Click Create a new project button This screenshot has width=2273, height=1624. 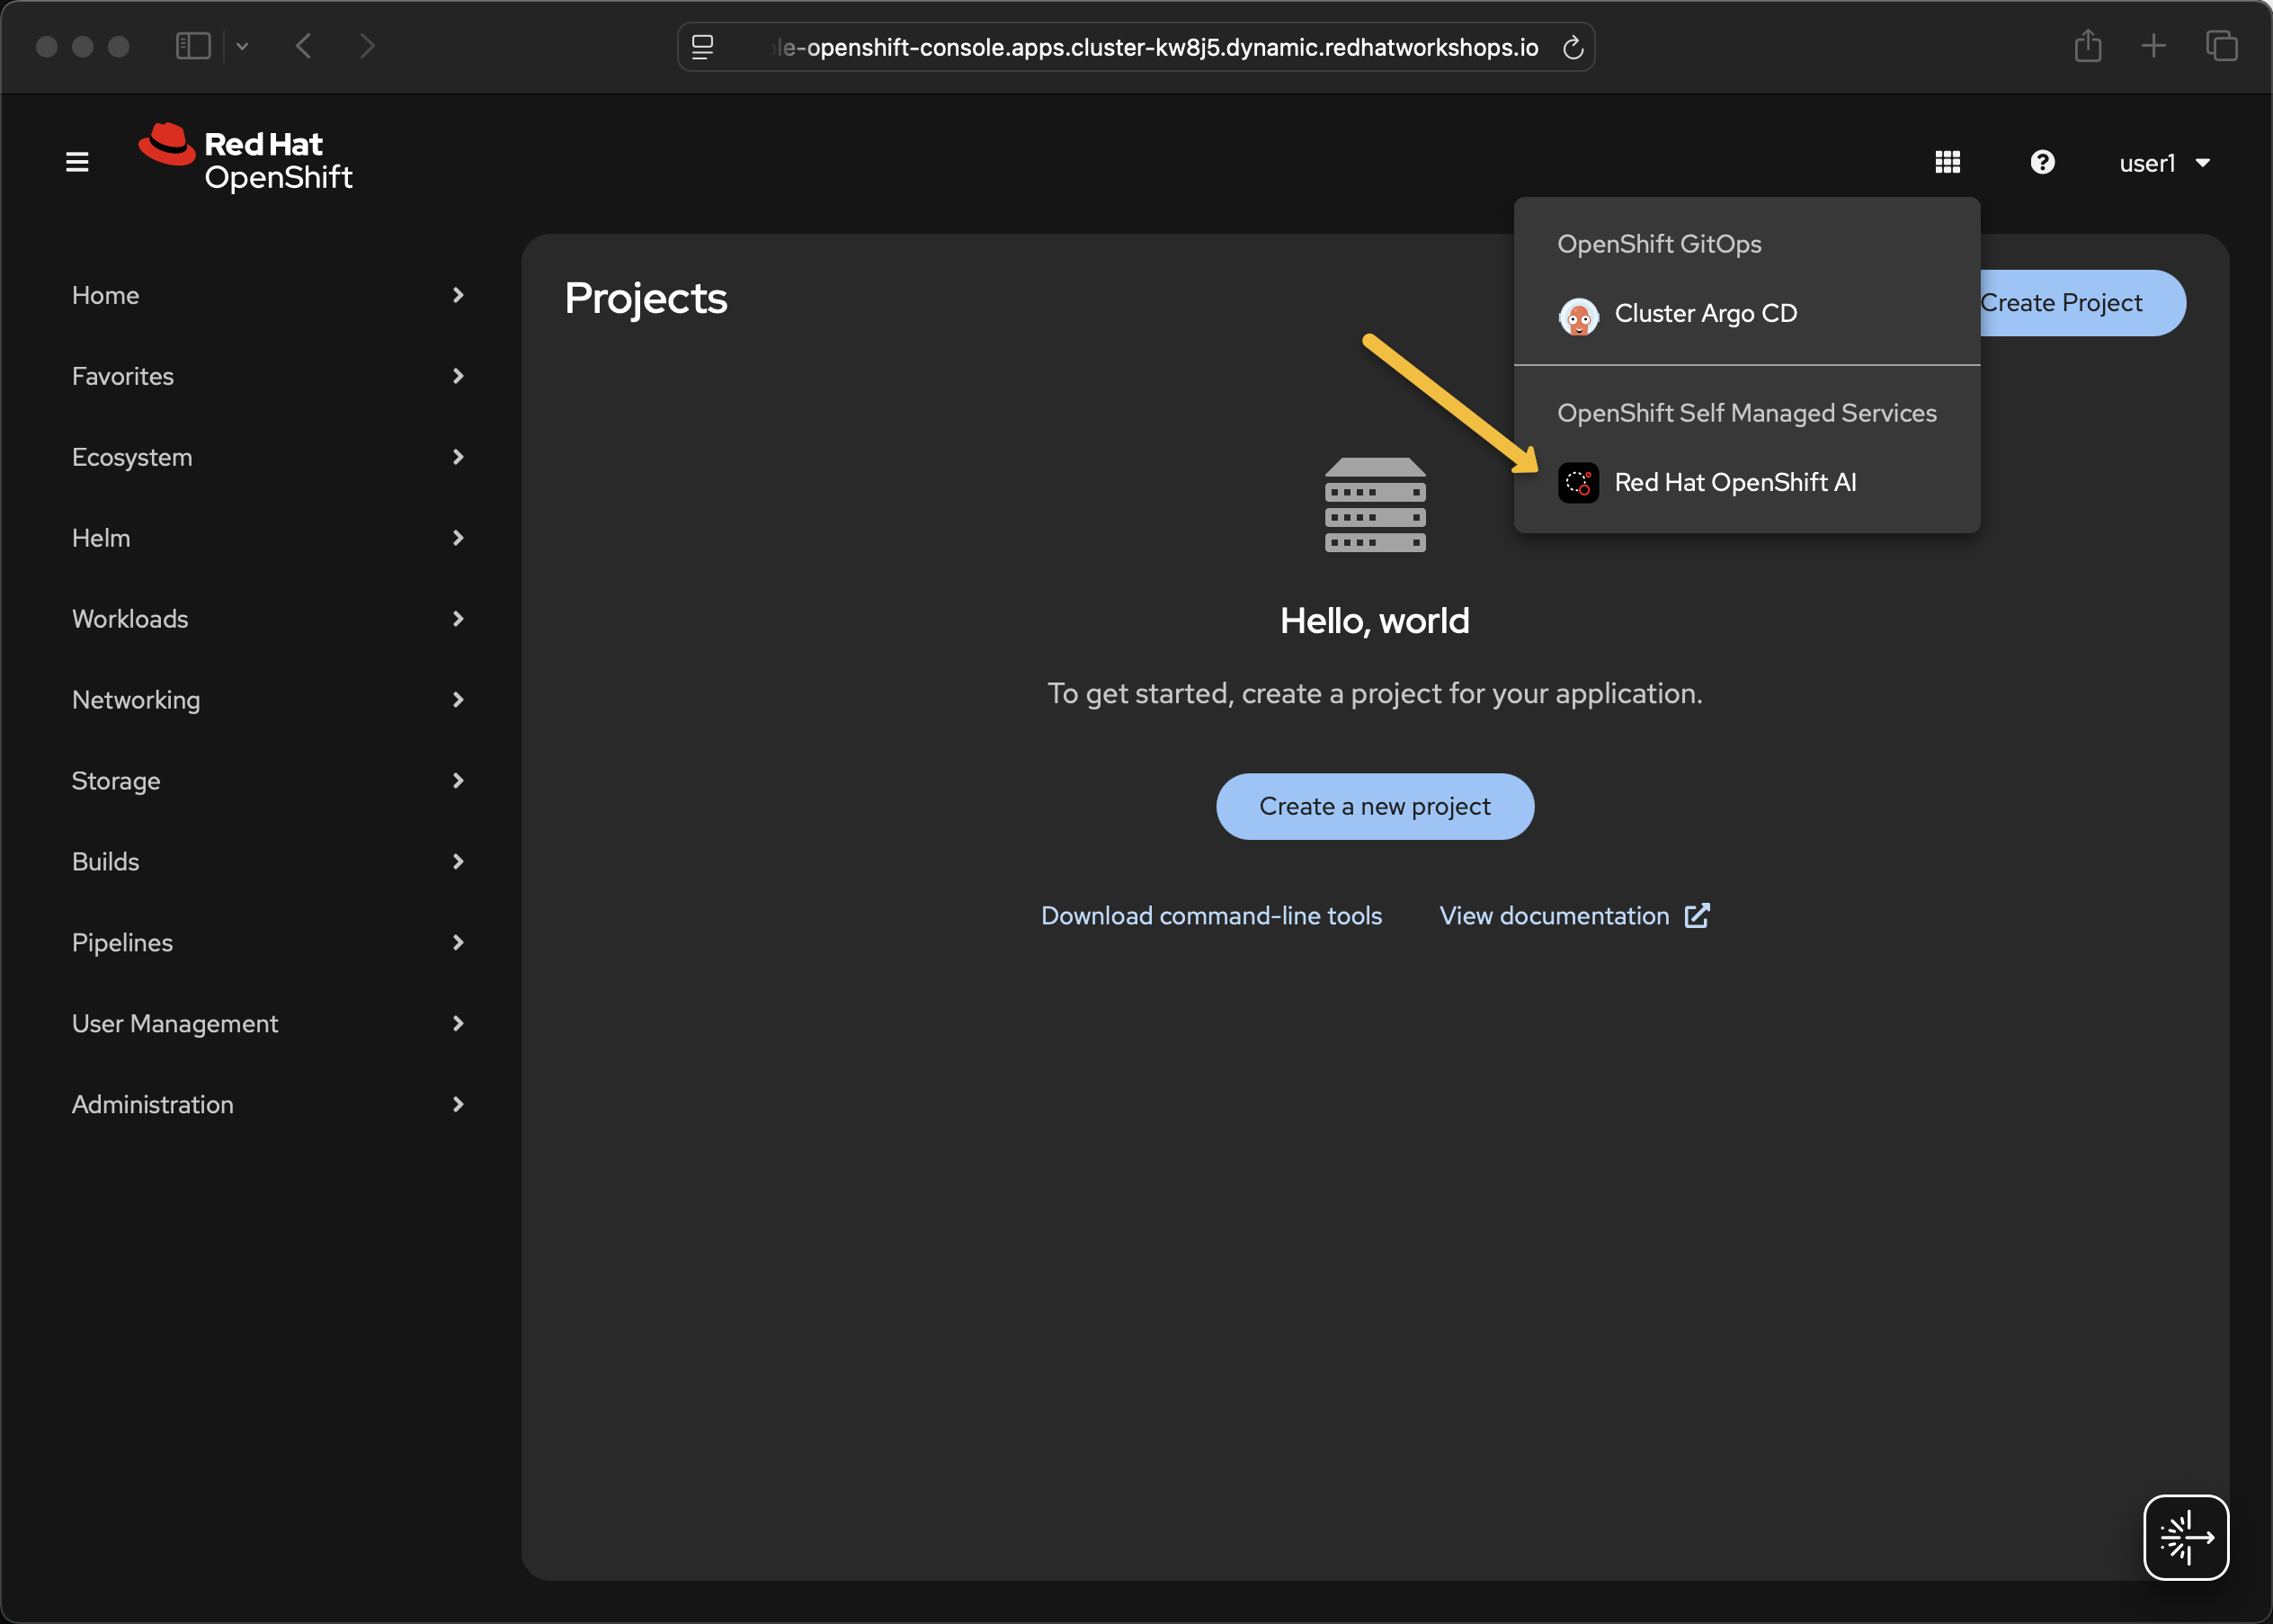tap(1374, 806)
